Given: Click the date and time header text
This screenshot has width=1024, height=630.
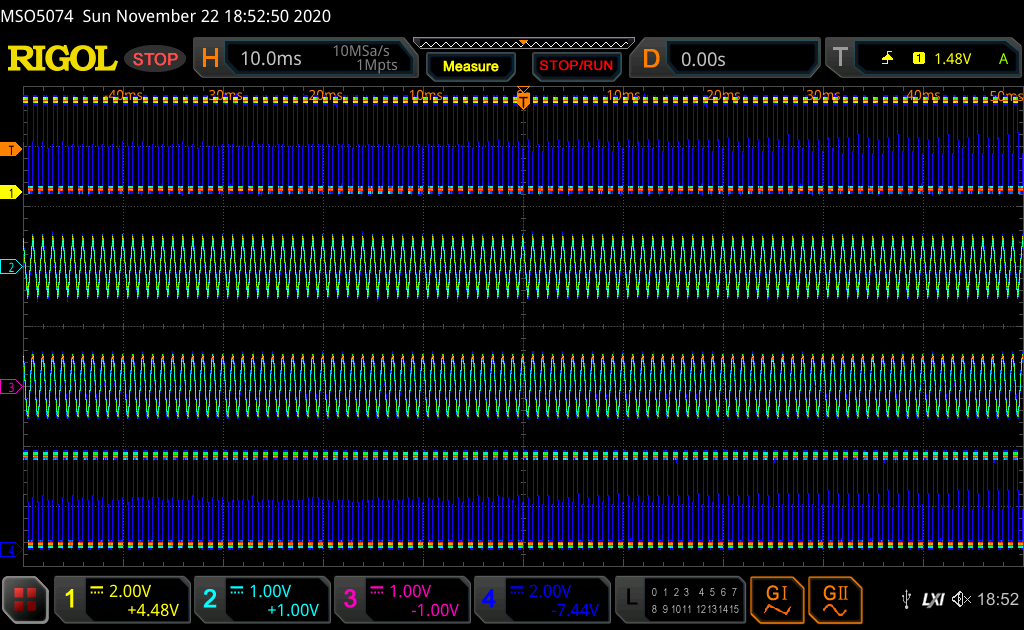Looking at the screenshot, I should tap(206, 16).
